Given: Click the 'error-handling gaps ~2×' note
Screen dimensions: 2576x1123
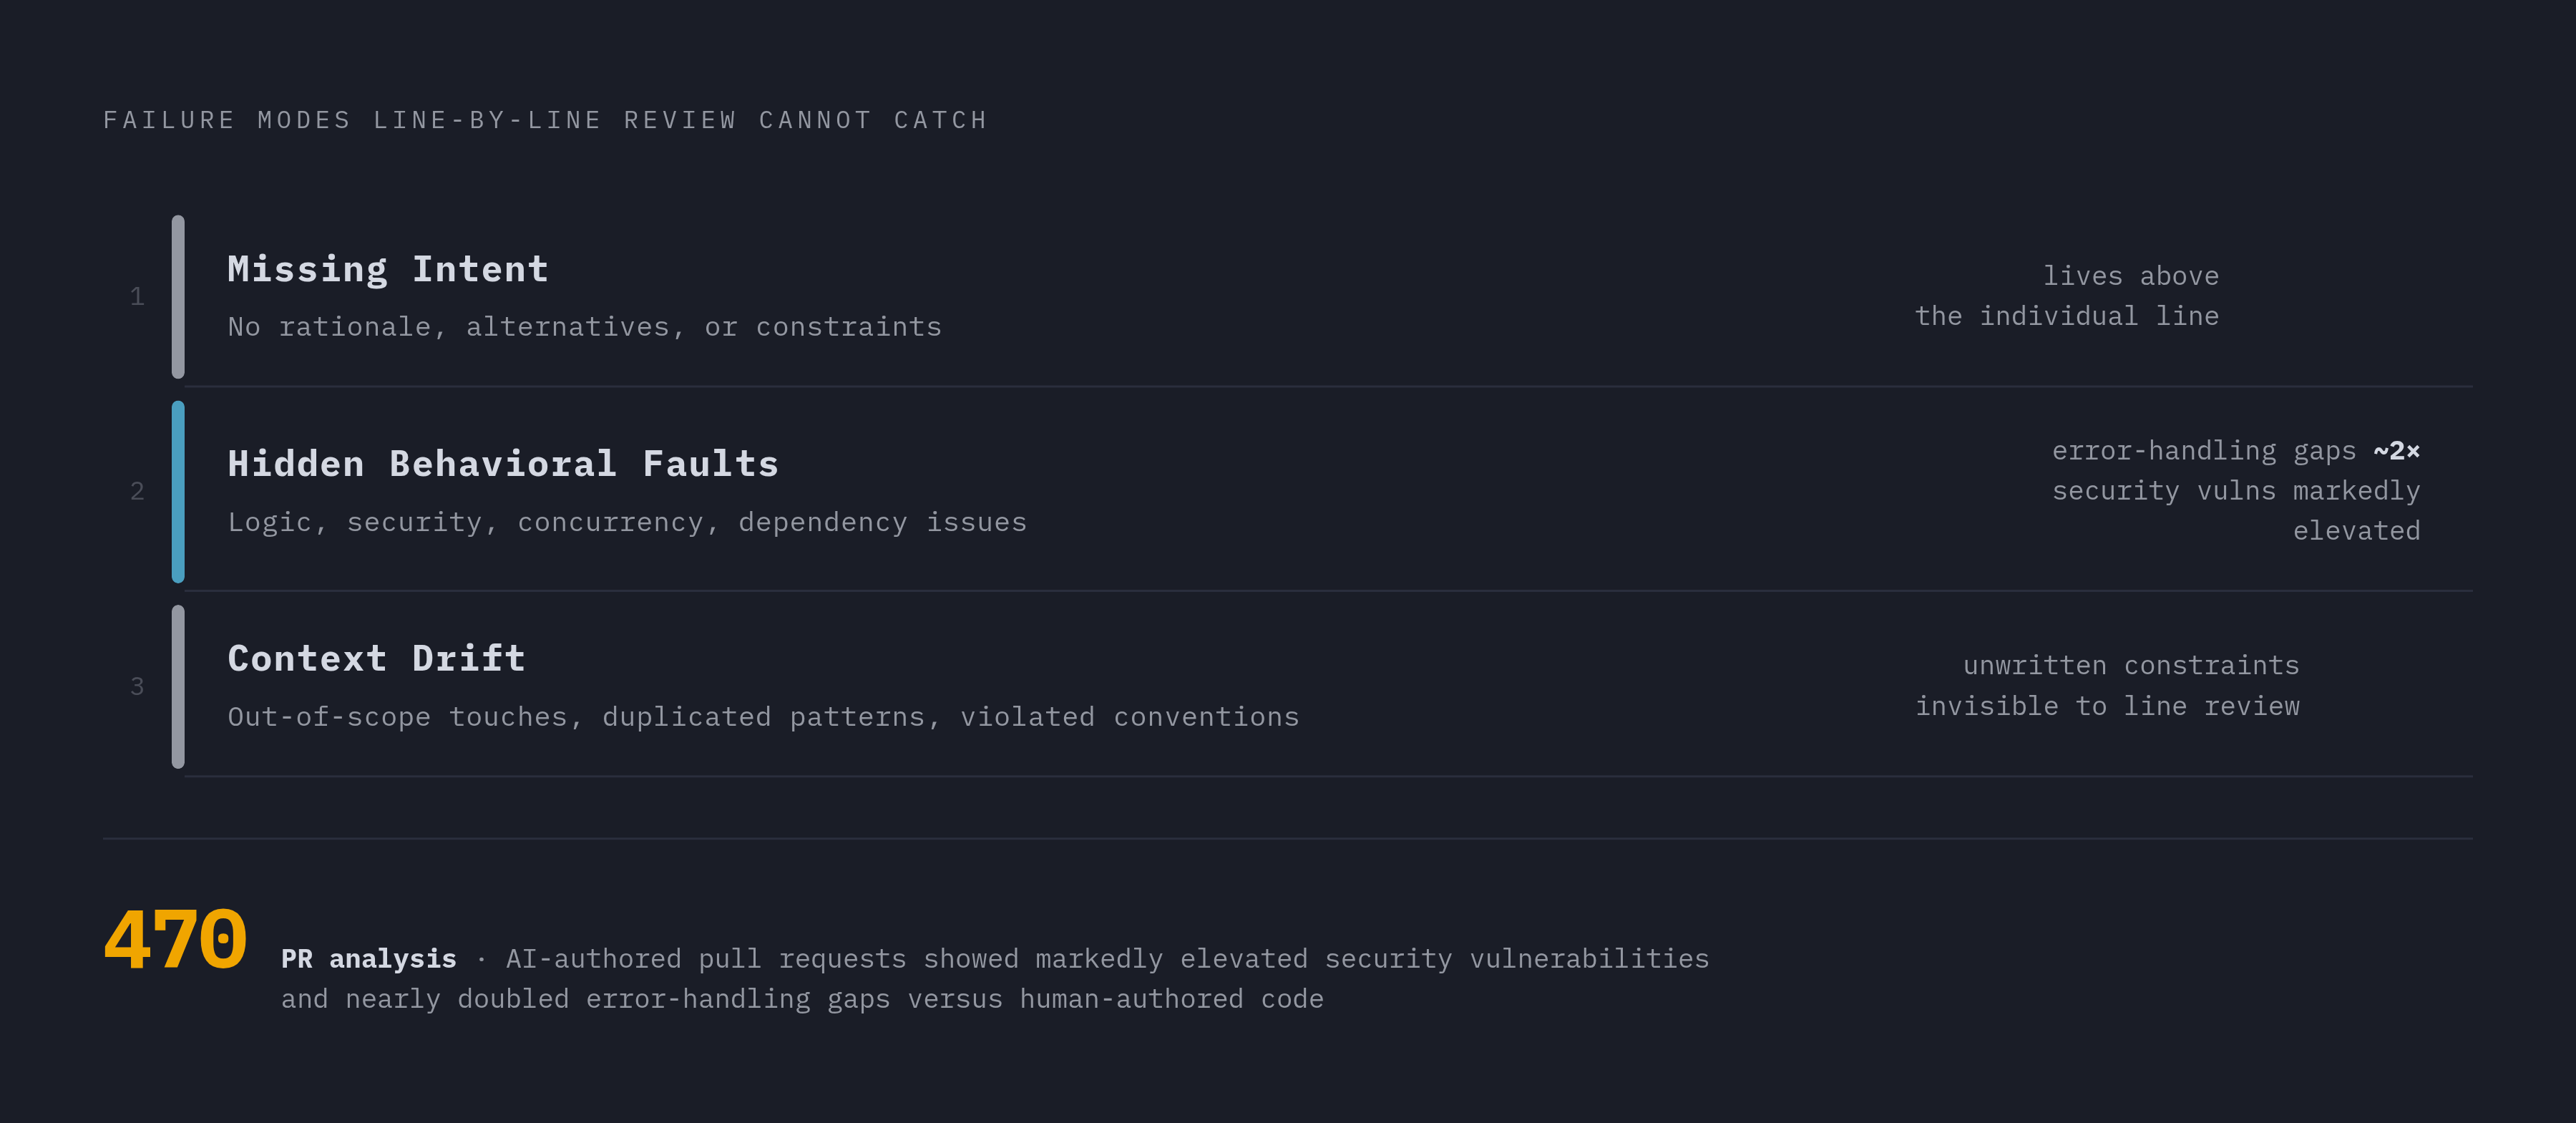Looking at the screenshot, I should pyautogui.click(x=2236, y=451).
